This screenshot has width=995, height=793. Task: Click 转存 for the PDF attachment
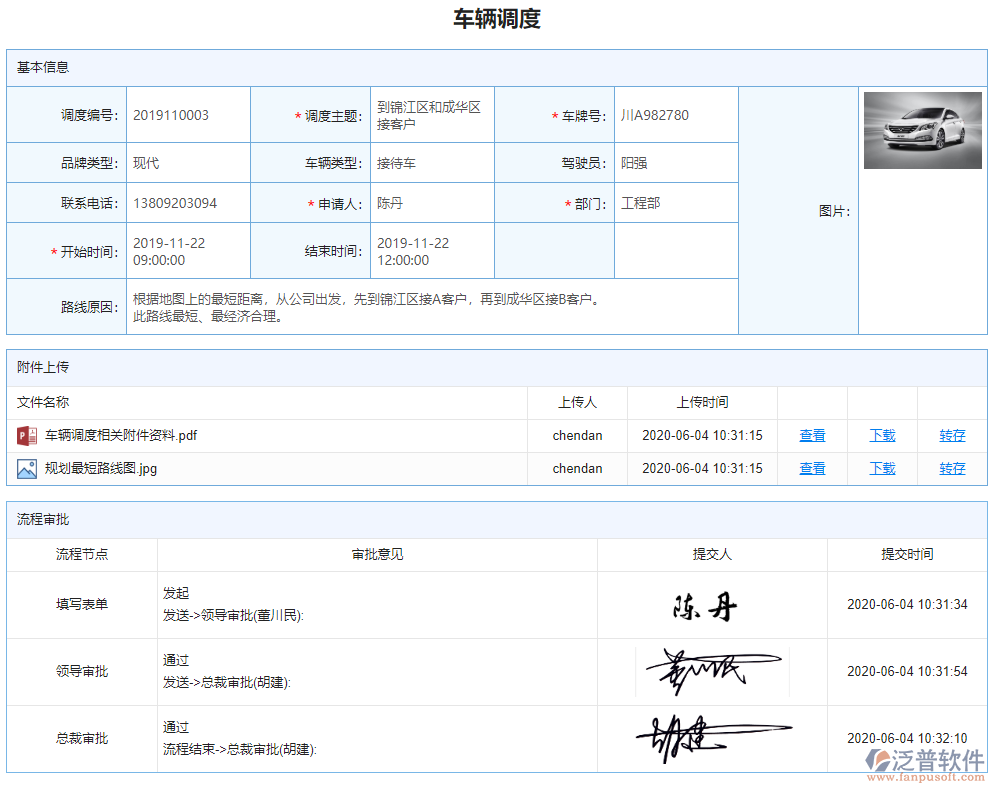951,435
